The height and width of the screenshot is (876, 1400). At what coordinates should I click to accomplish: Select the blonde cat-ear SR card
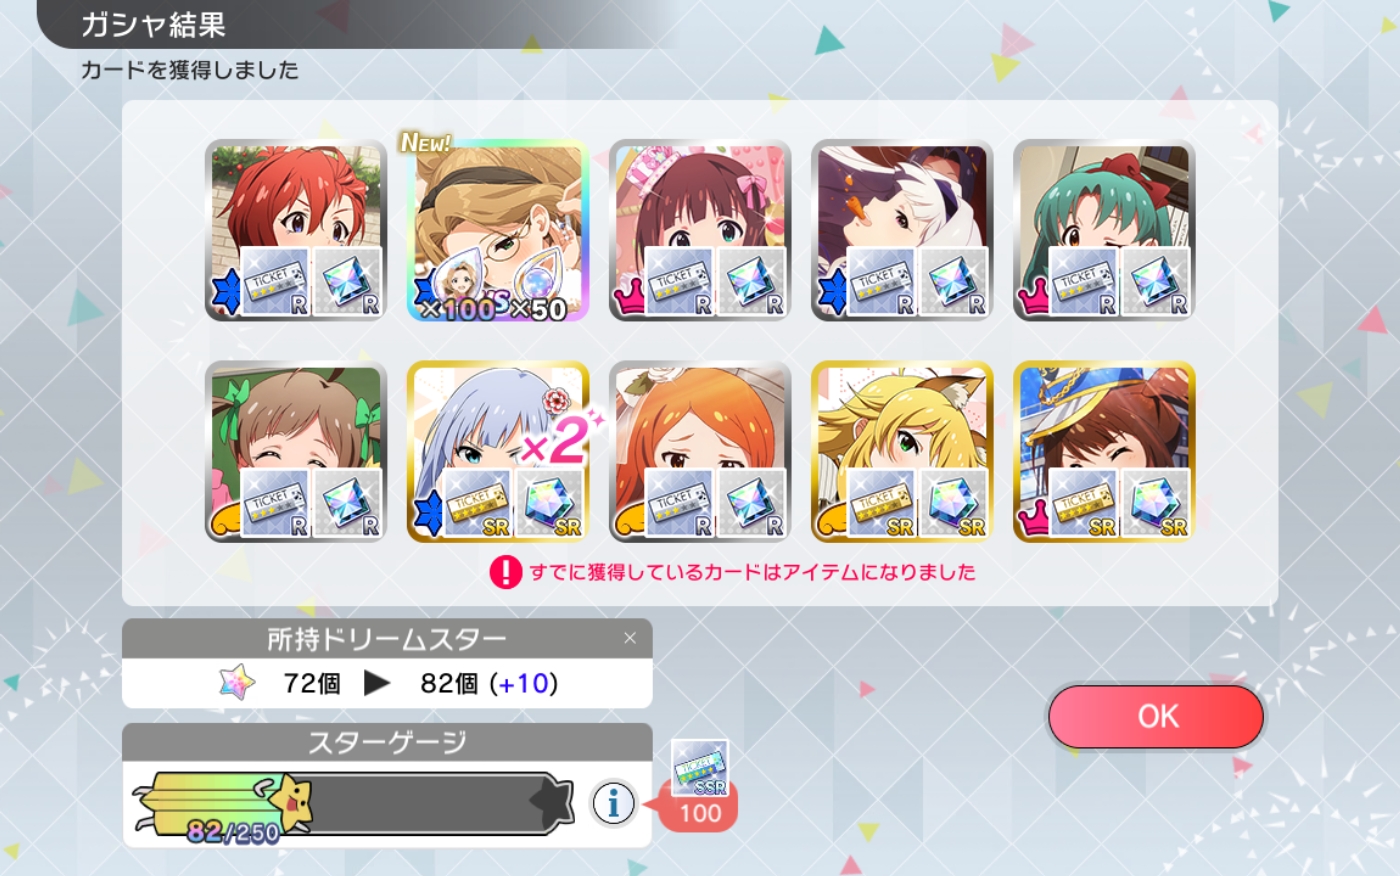point(902,452)
